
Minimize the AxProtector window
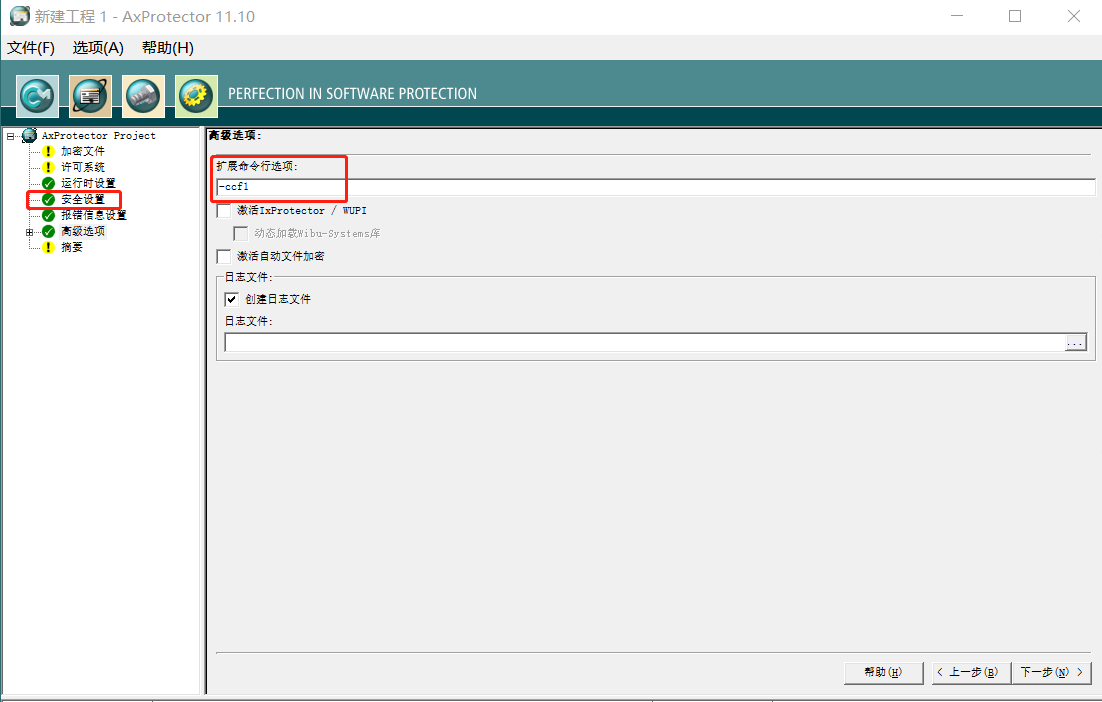coord(957,16)
